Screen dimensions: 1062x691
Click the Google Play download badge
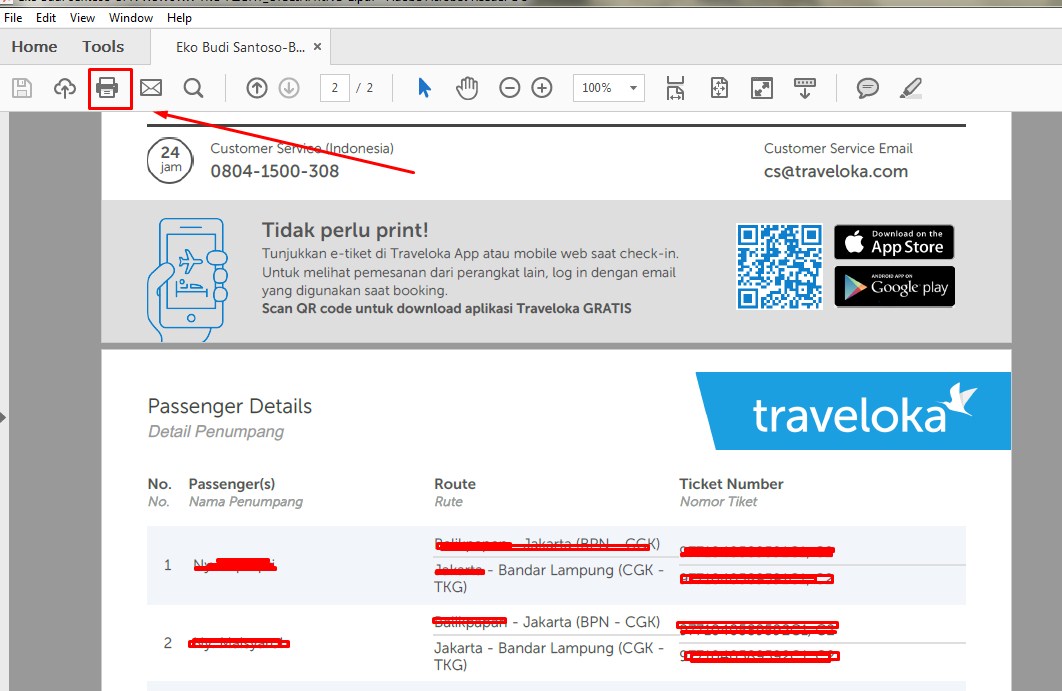(894, 287)
